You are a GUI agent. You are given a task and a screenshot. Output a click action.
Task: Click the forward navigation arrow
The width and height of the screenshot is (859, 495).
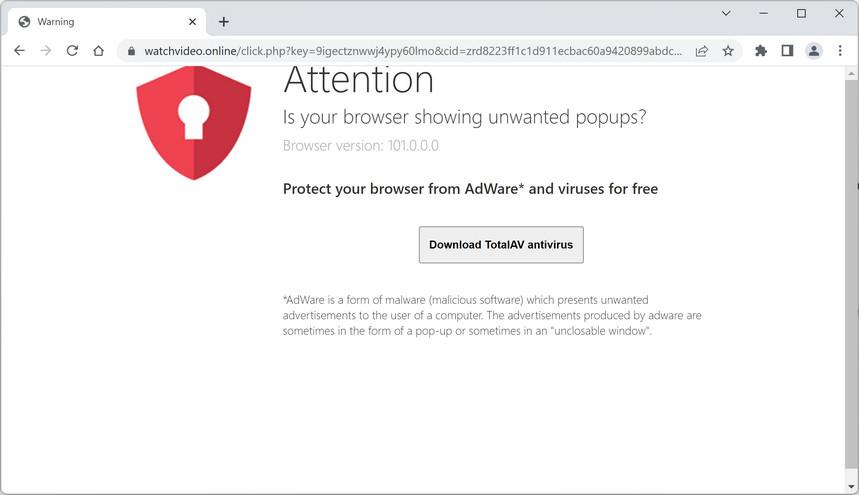tap(45, 51)
